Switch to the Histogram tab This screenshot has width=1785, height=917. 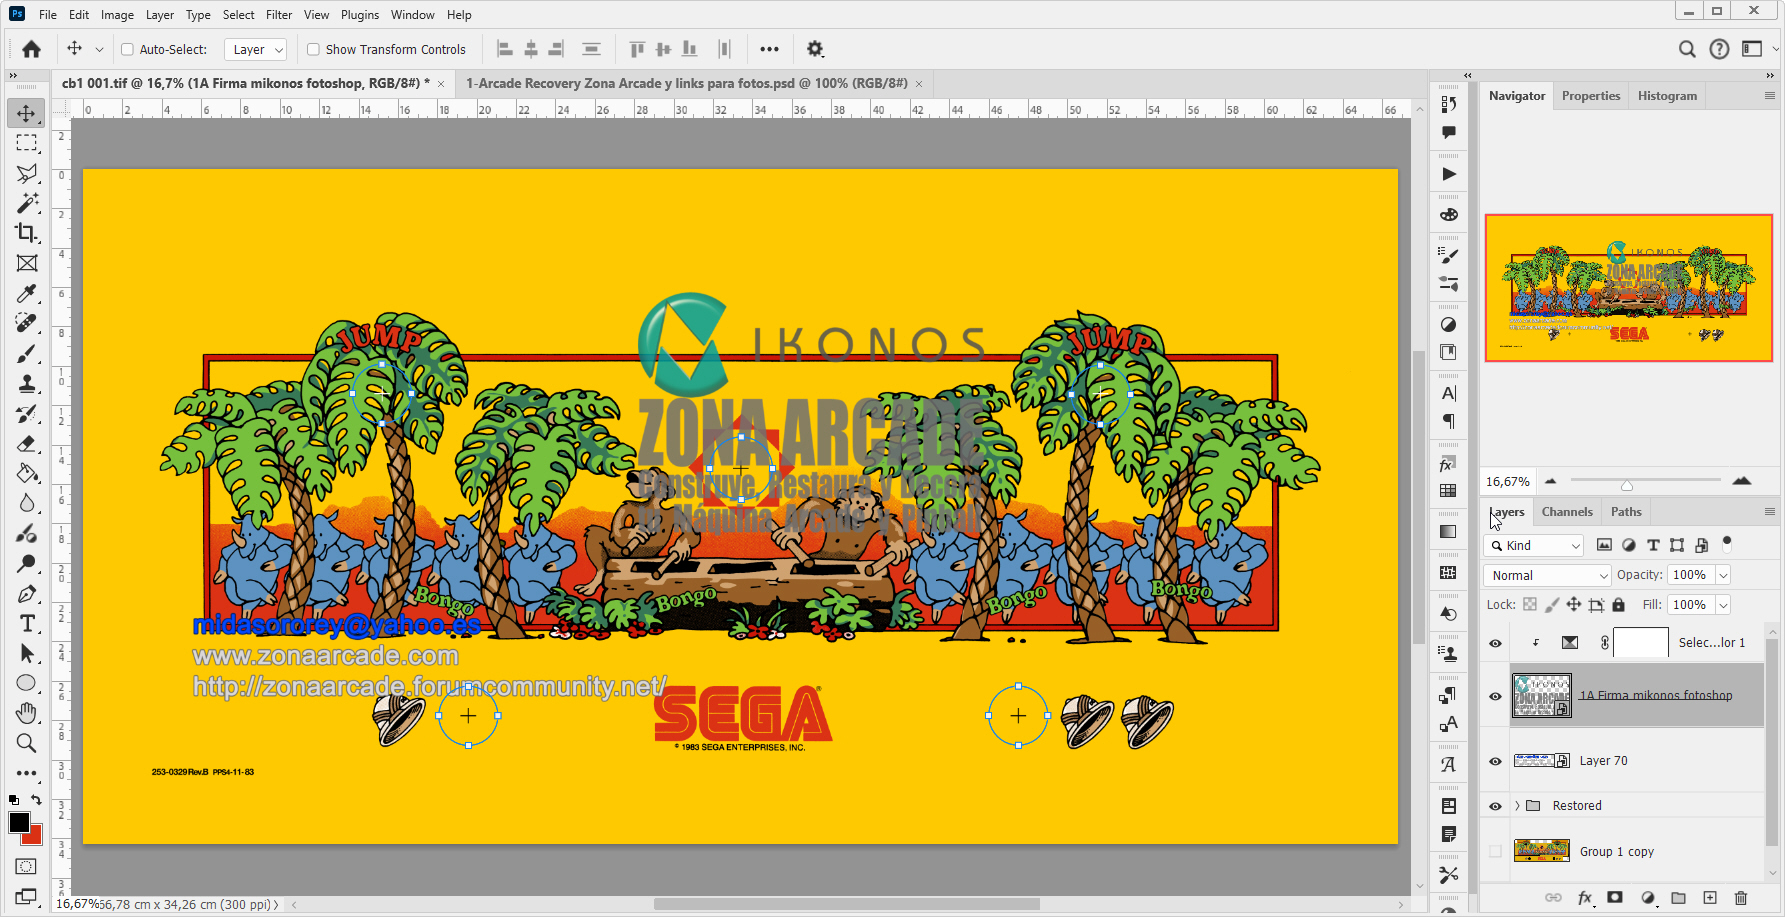[x=1667, y=96]
